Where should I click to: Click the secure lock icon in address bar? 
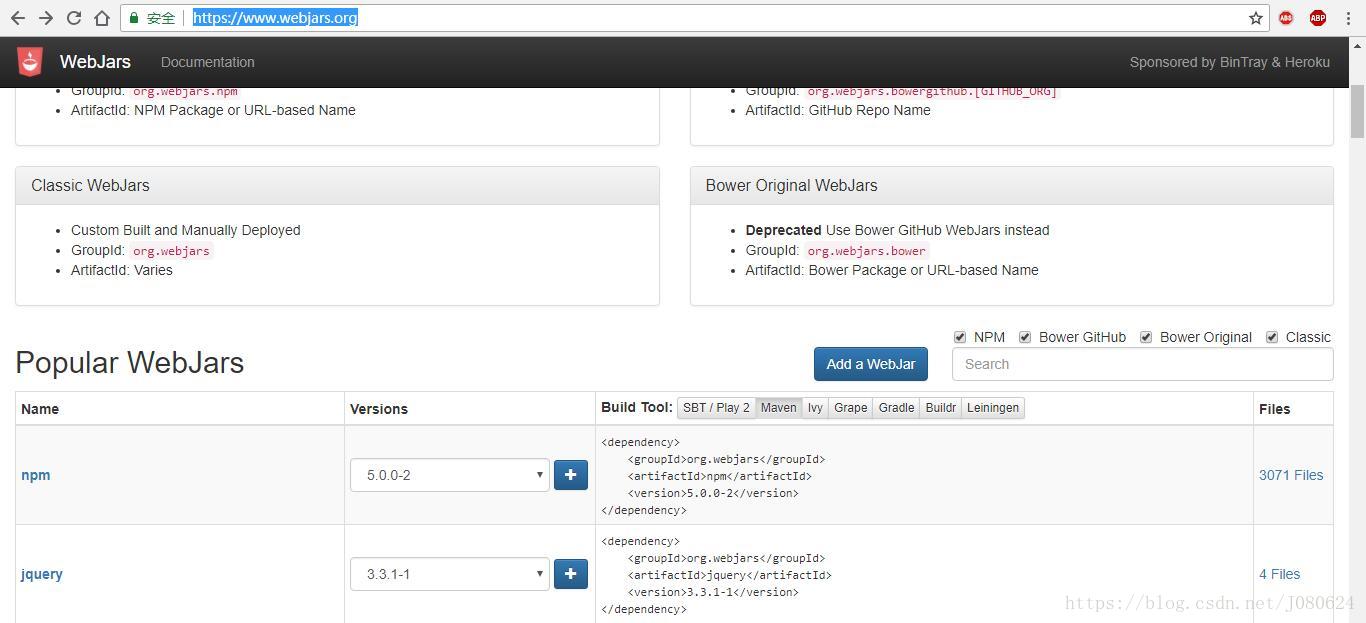pyautogui.click(x=134, y=18)
